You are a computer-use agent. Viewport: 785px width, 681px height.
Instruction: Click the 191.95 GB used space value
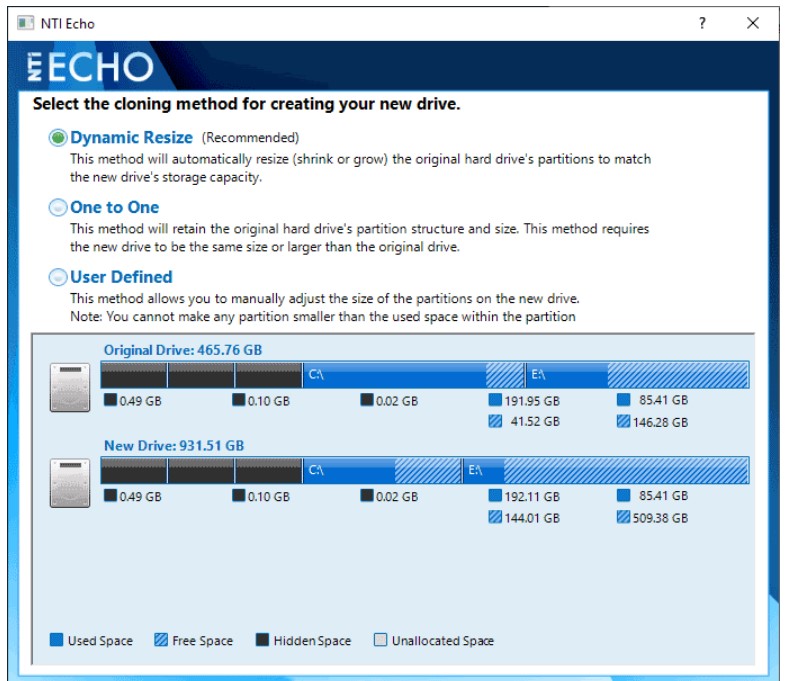532,401
